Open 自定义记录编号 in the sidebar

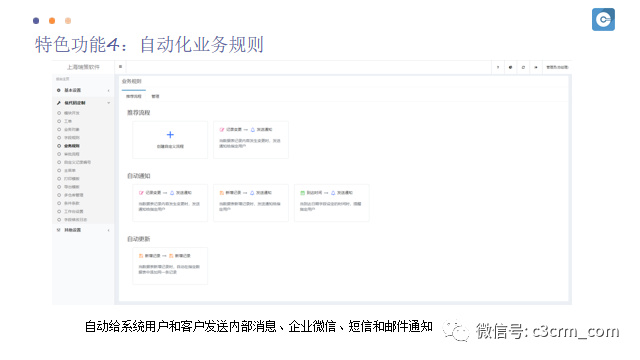pyautogui.click(x=78, y=162)
